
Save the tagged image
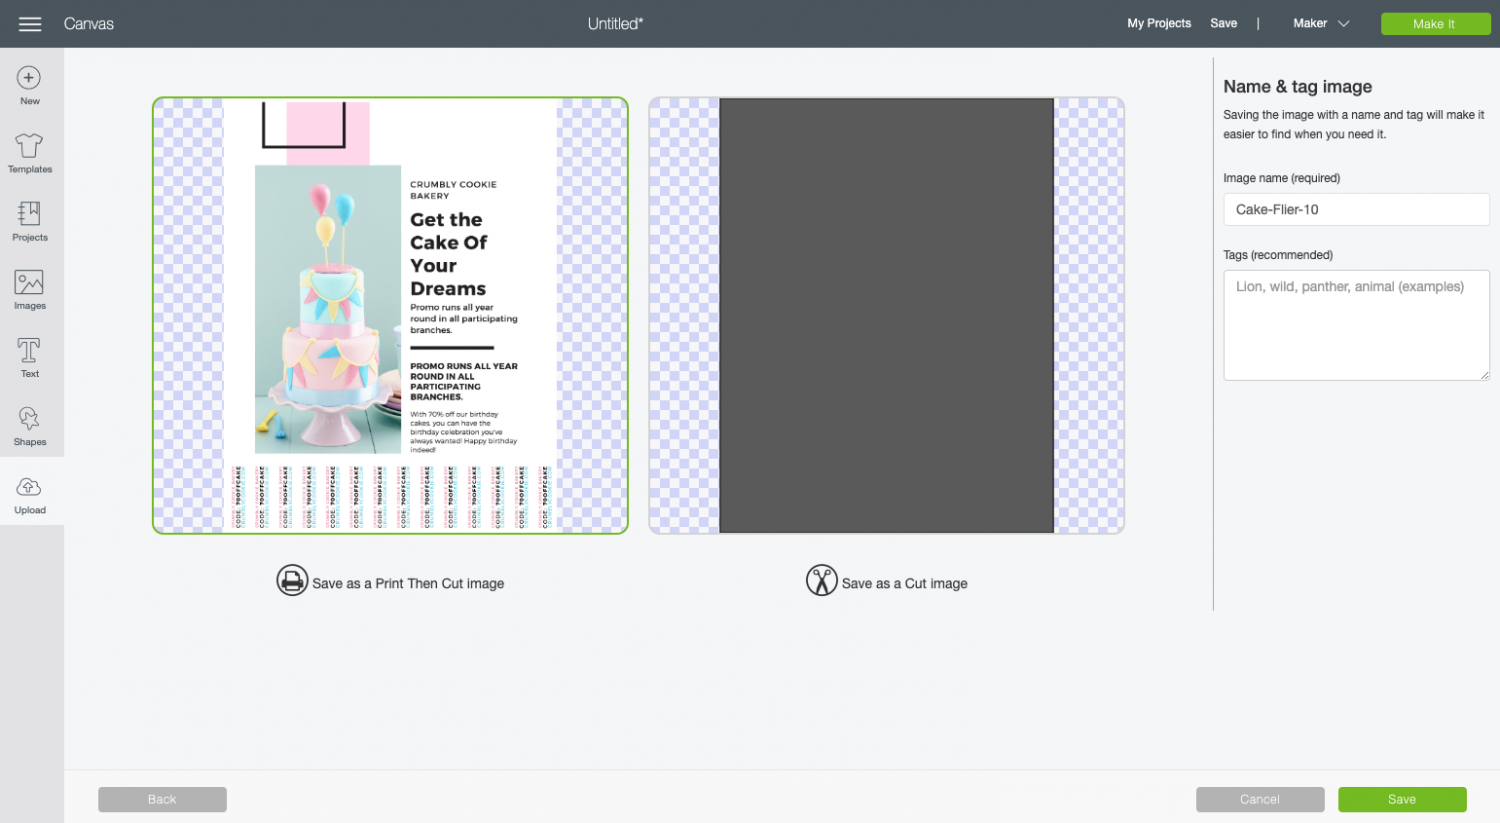[1402, 799]
